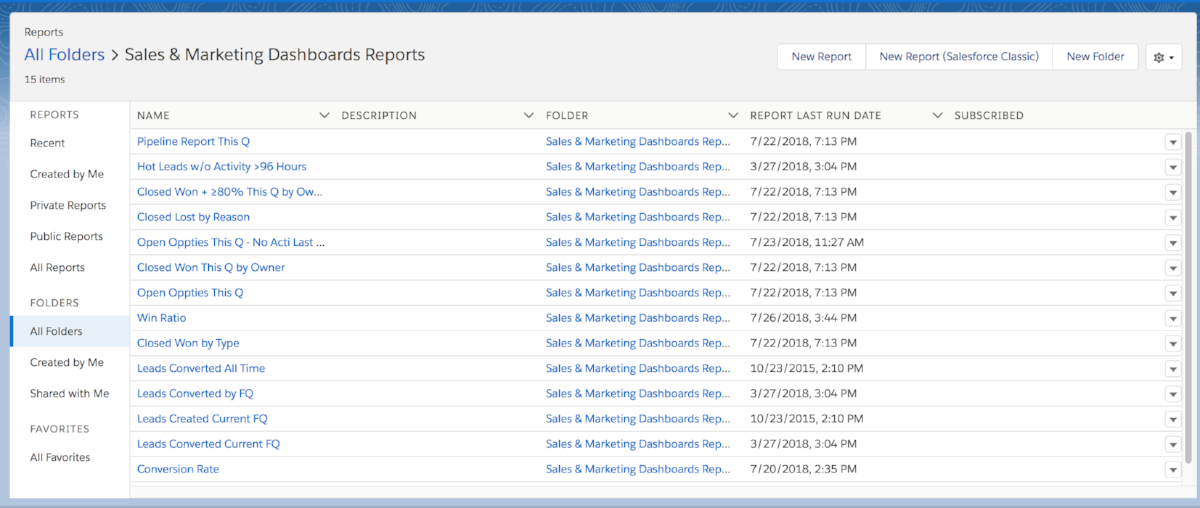Open Leads Converted by FQ report

(x=195, y=393)
